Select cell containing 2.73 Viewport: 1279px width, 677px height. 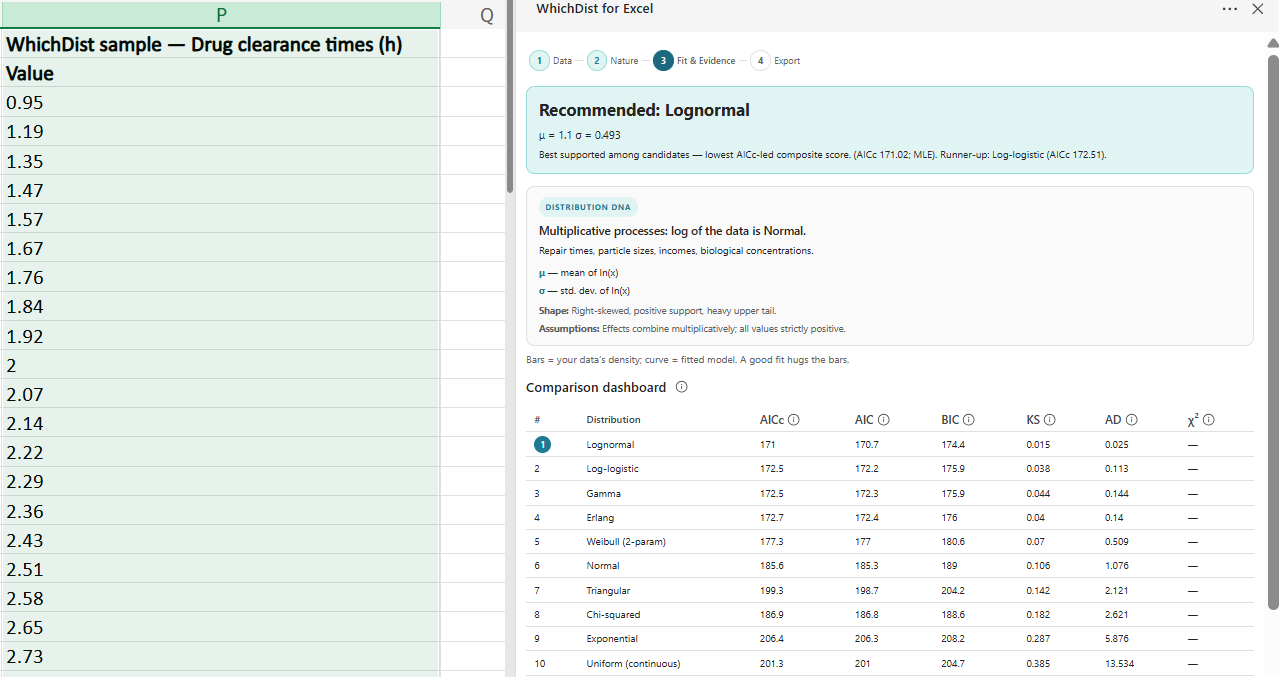tap(220, 656)
